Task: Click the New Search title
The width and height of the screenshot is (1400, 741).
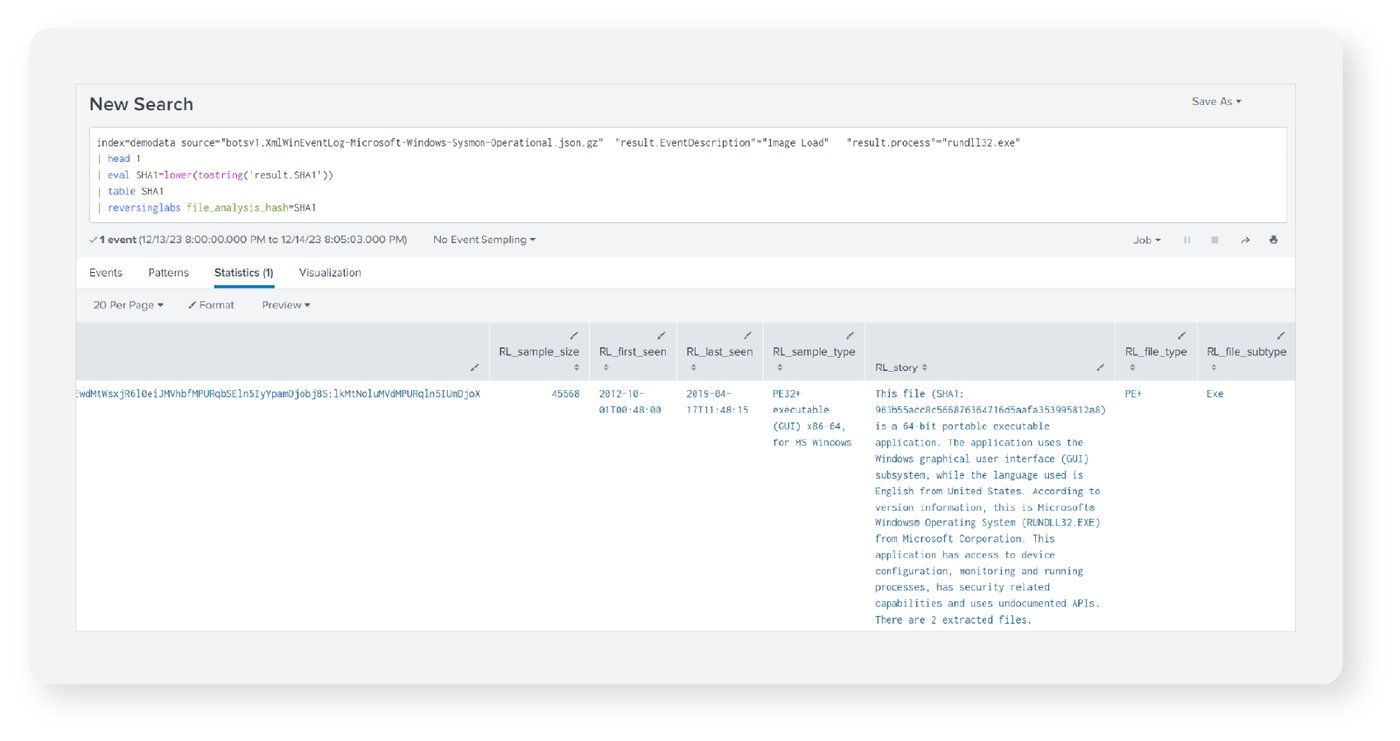Action: click(x=141, y=104)
